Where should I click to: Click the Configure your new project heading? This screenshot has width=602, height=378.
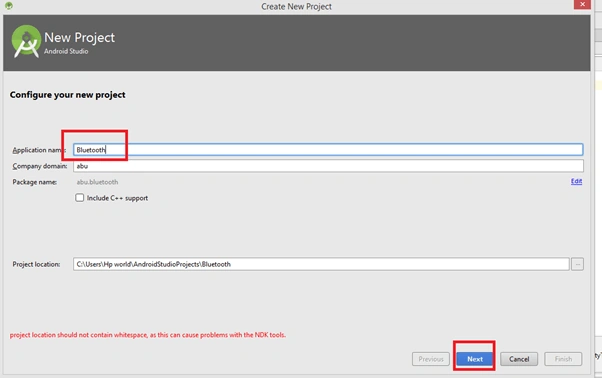tap(68, 95)
